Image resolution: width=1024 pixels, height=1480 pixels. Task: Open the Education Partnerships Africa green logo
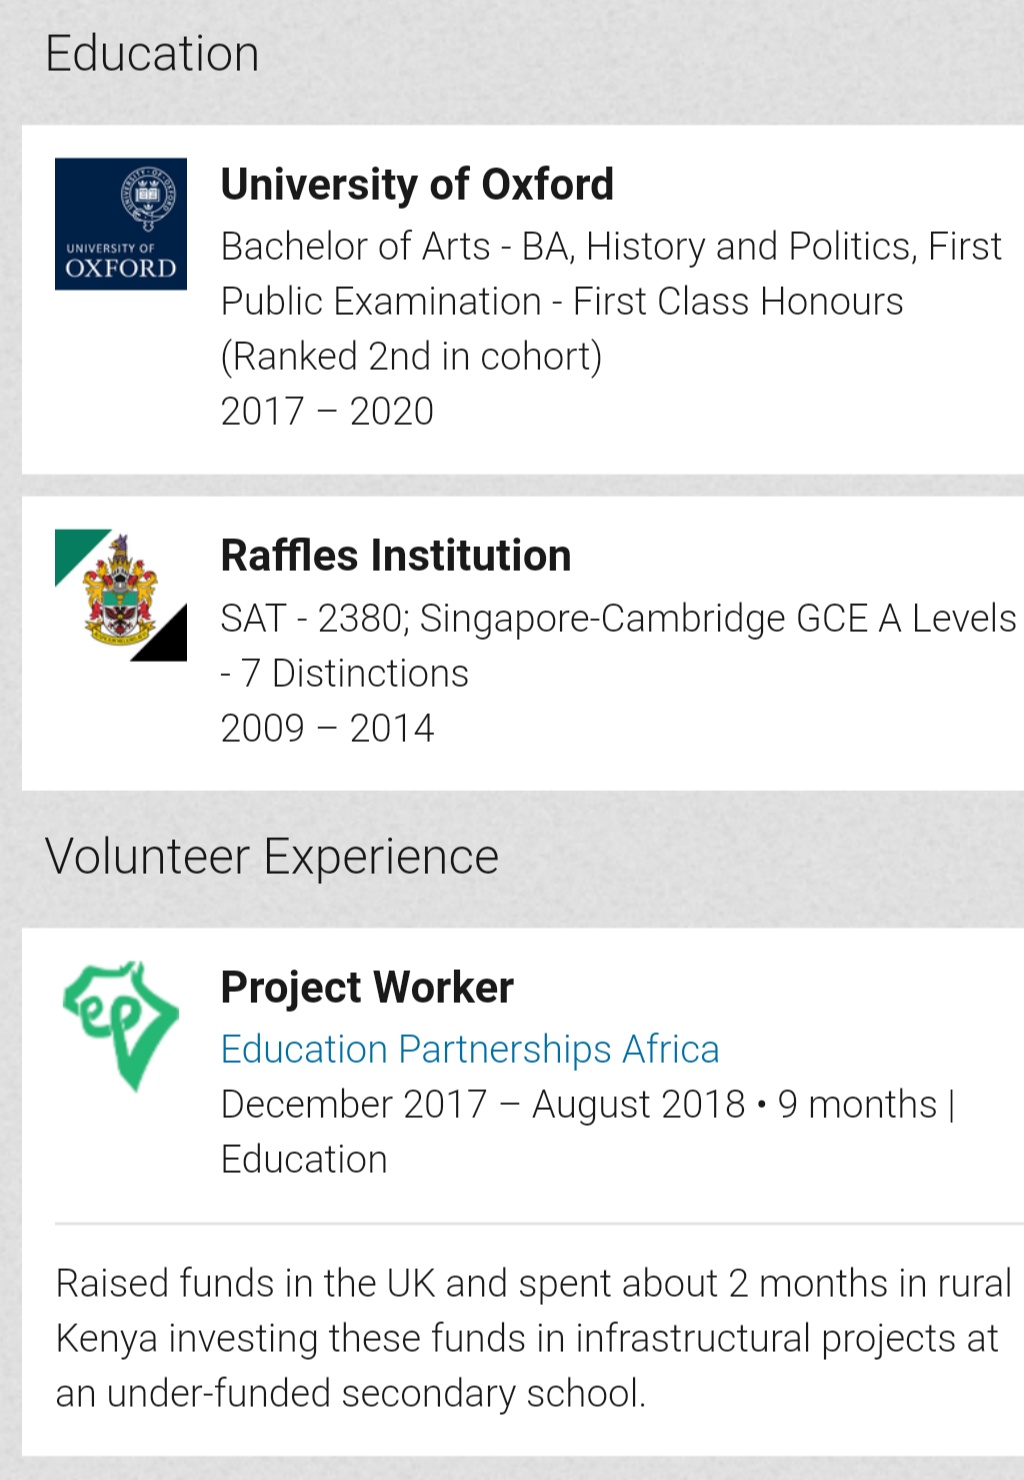click(121, 1026)
